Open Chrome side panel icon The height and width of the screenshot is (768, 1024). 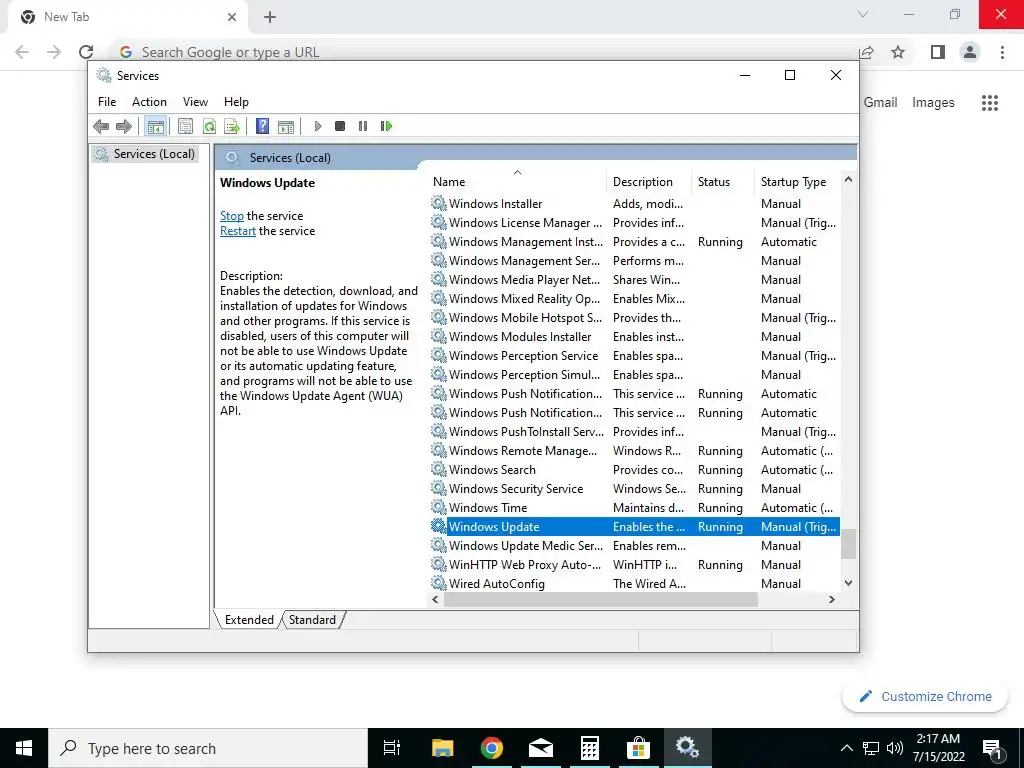(938, 52)
